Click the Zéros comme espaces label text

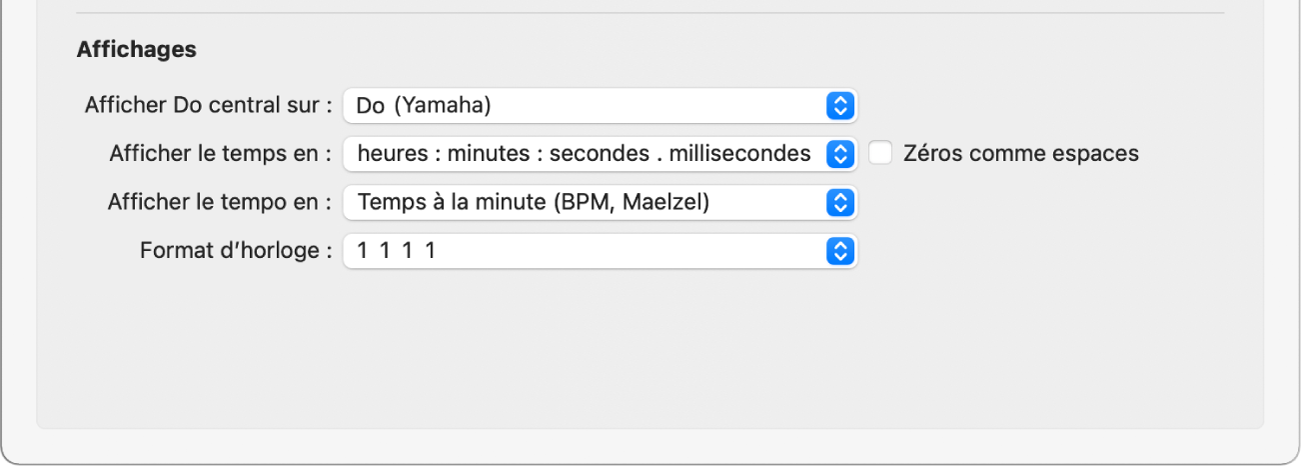point(1020,154)
